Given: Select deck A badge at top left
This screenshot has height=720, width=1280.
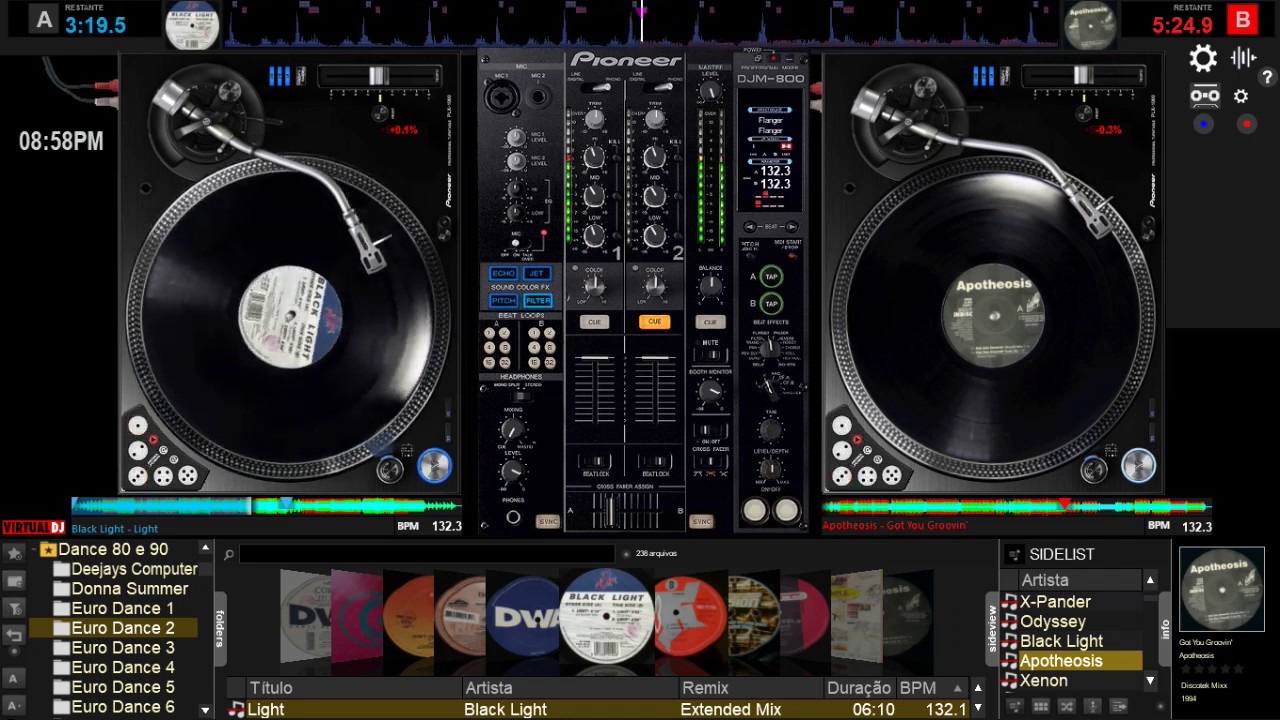Looking at the screenshot, I should tap(43, 19).
